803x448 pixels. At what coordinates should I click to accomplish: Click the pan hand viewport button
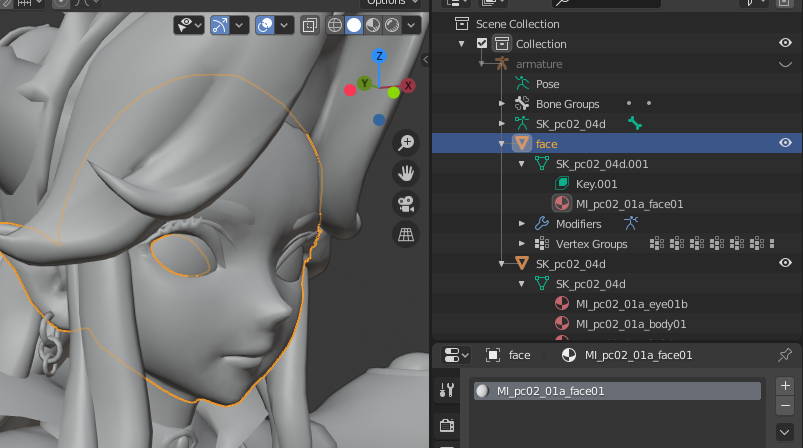(x=406, y=174)
